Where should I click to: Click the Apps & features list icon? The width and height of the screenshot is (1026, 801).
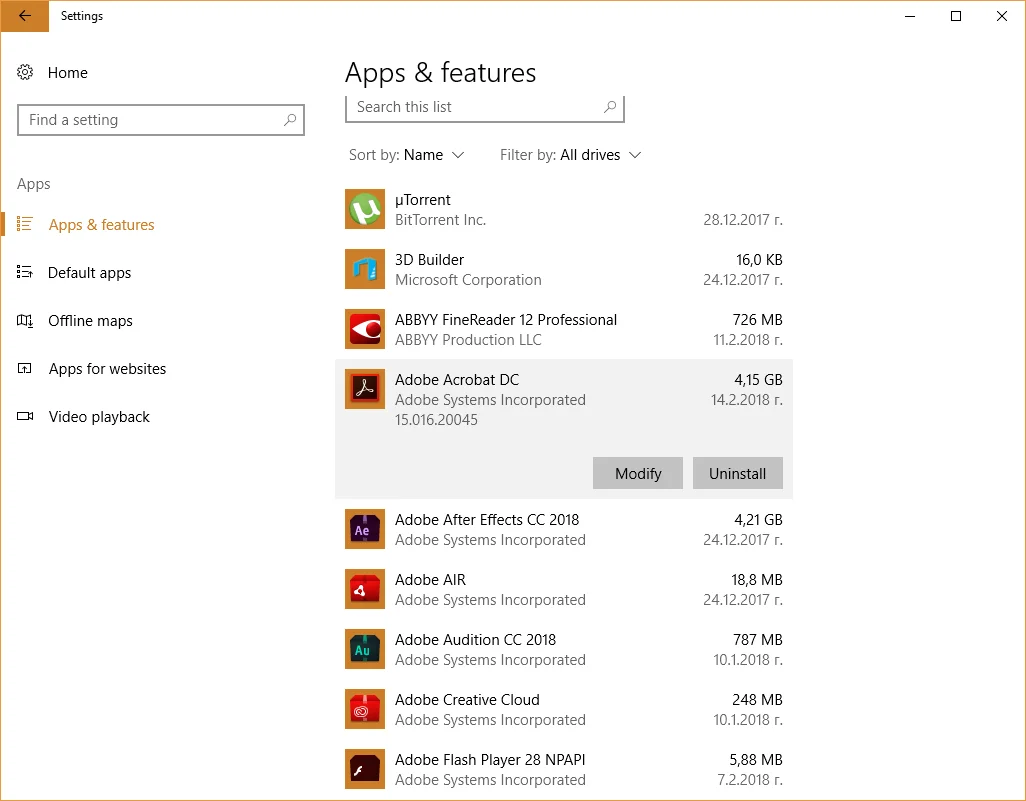click(x=25, y=224)
